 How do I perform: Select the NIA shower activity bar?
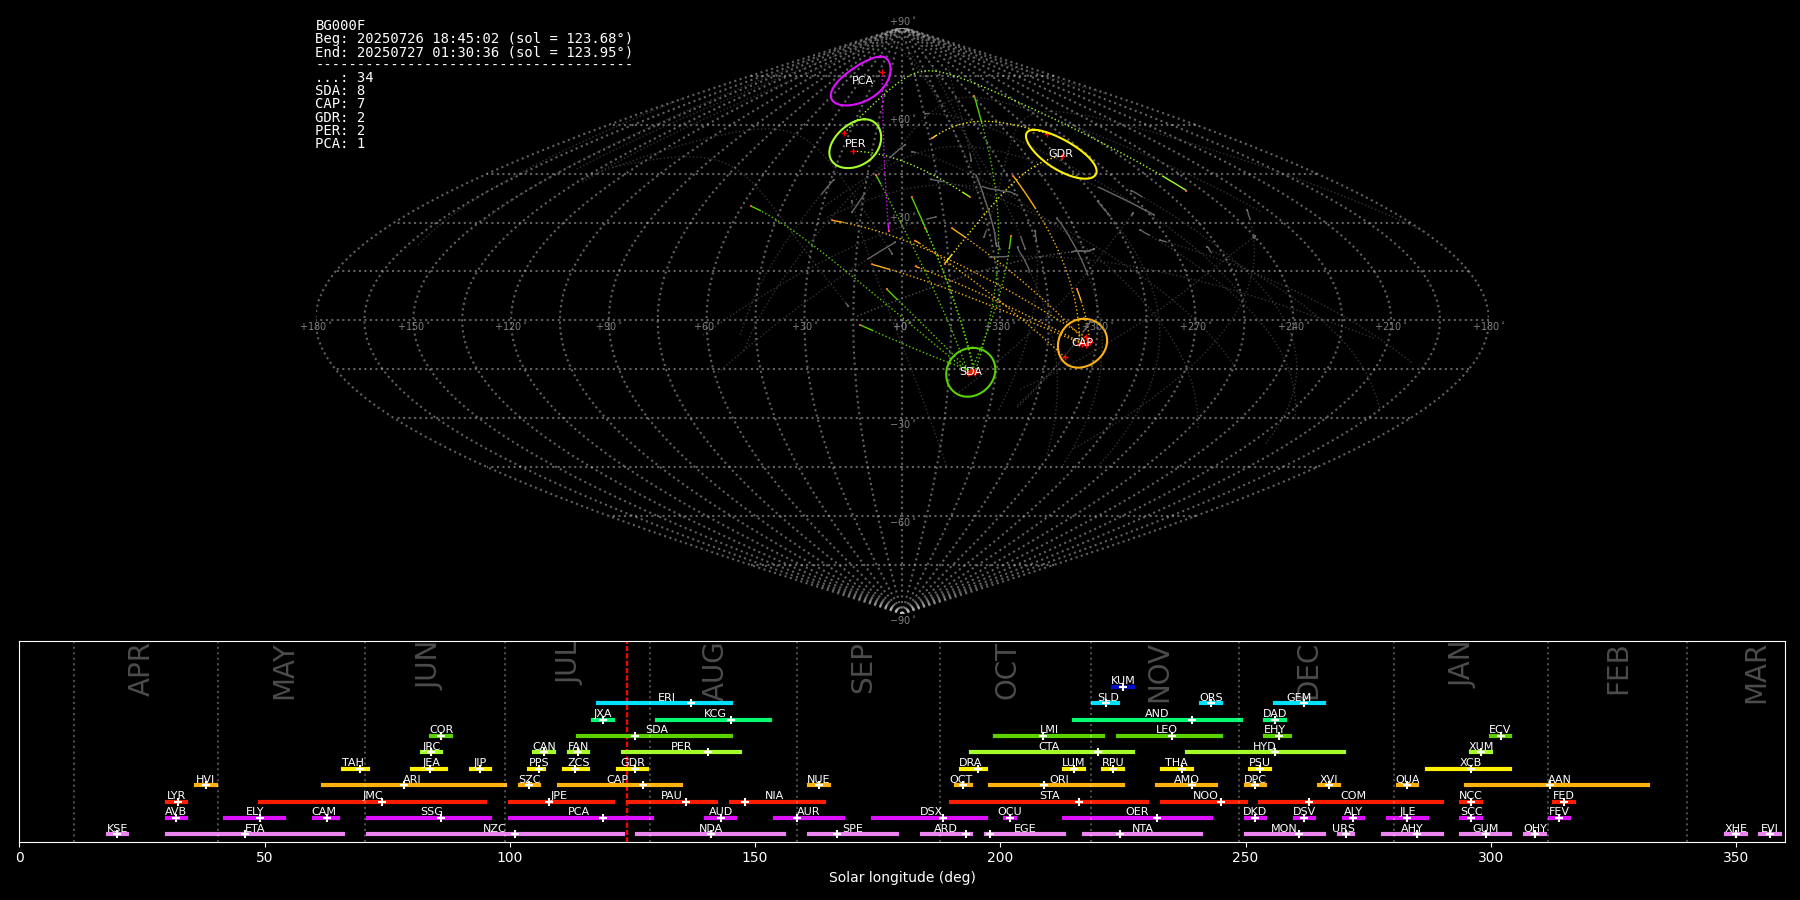[777, 802]
